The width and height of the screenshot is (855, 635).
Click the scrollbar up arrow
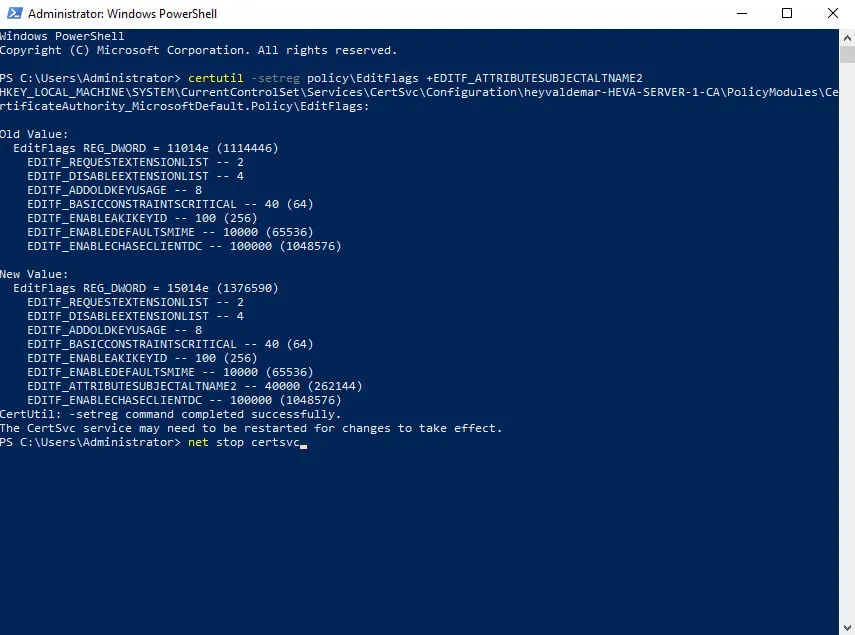847,38
